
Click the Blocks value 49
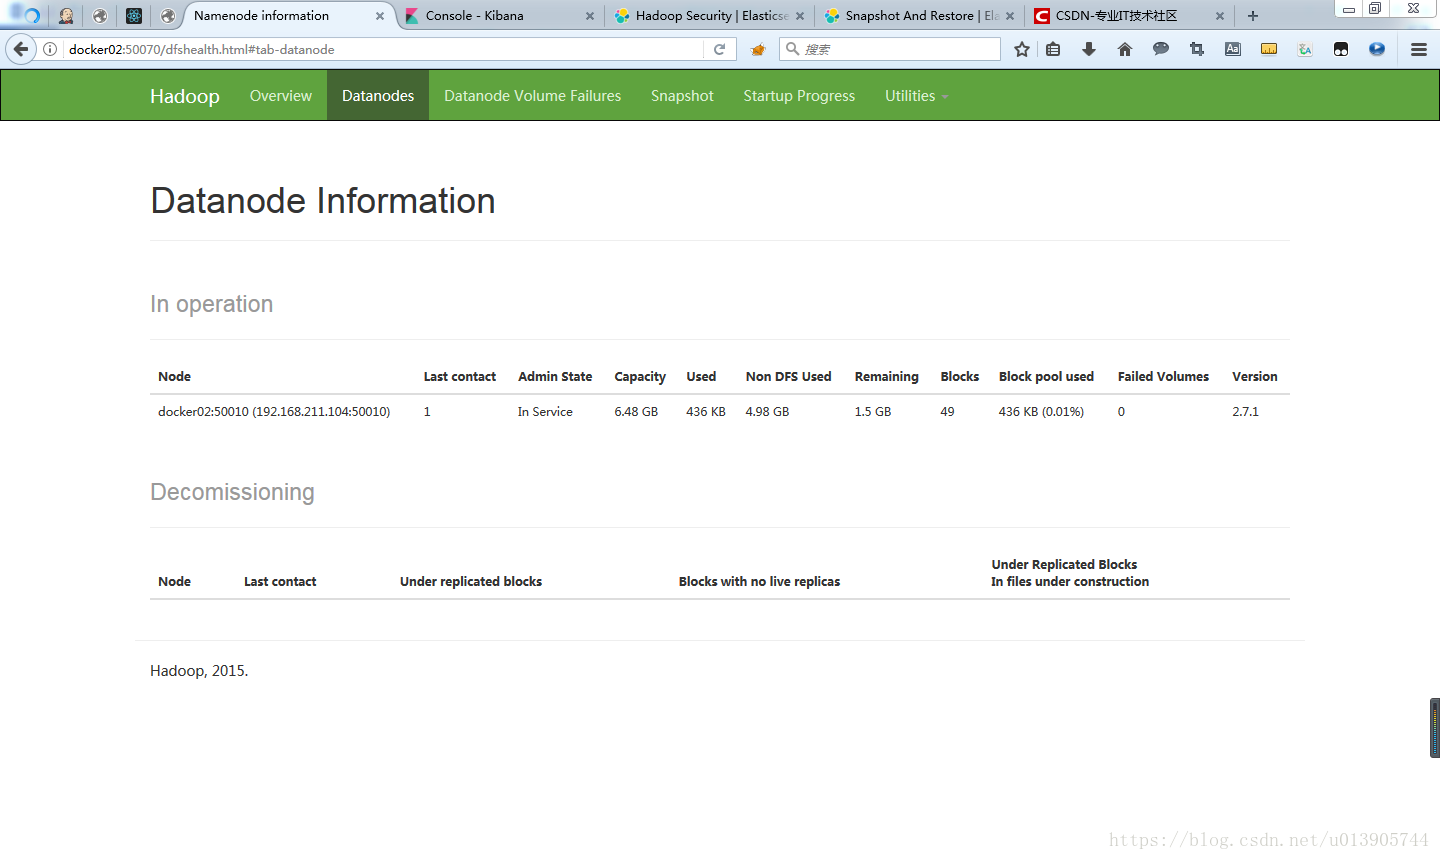pos(947,412)
